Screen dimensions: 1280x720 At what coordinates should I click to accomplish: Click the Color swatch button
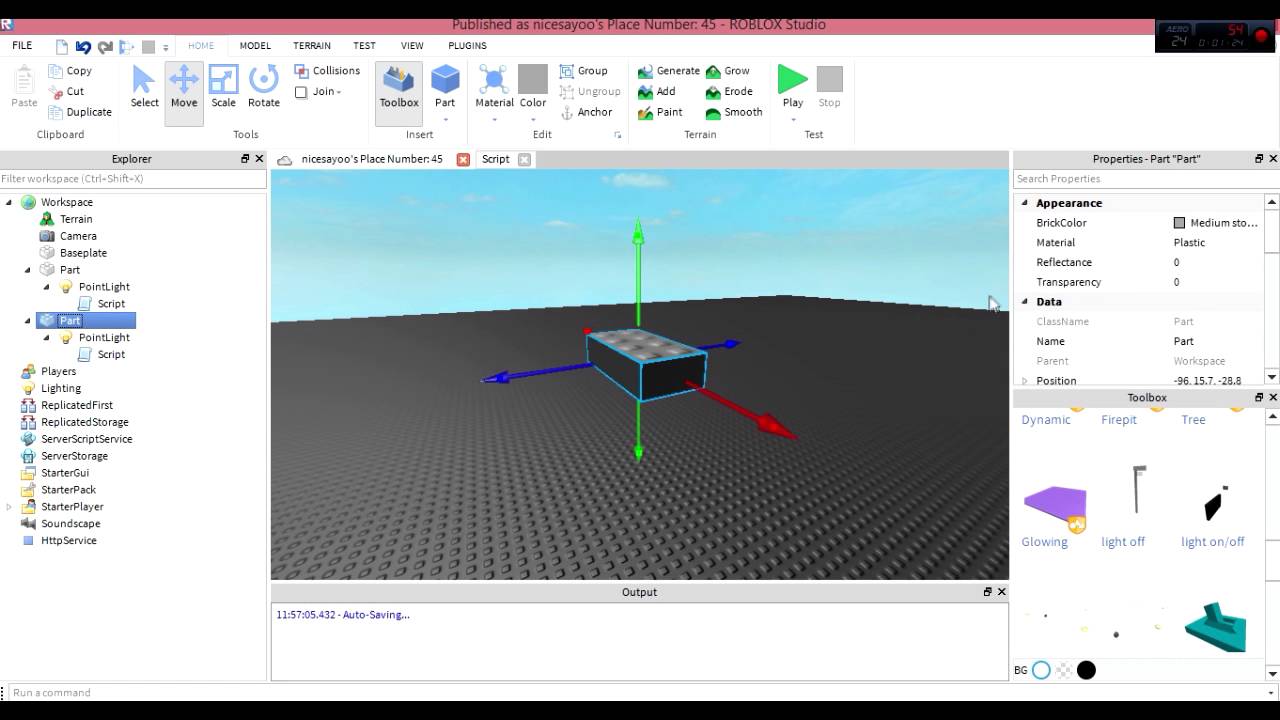click(533, 86)
